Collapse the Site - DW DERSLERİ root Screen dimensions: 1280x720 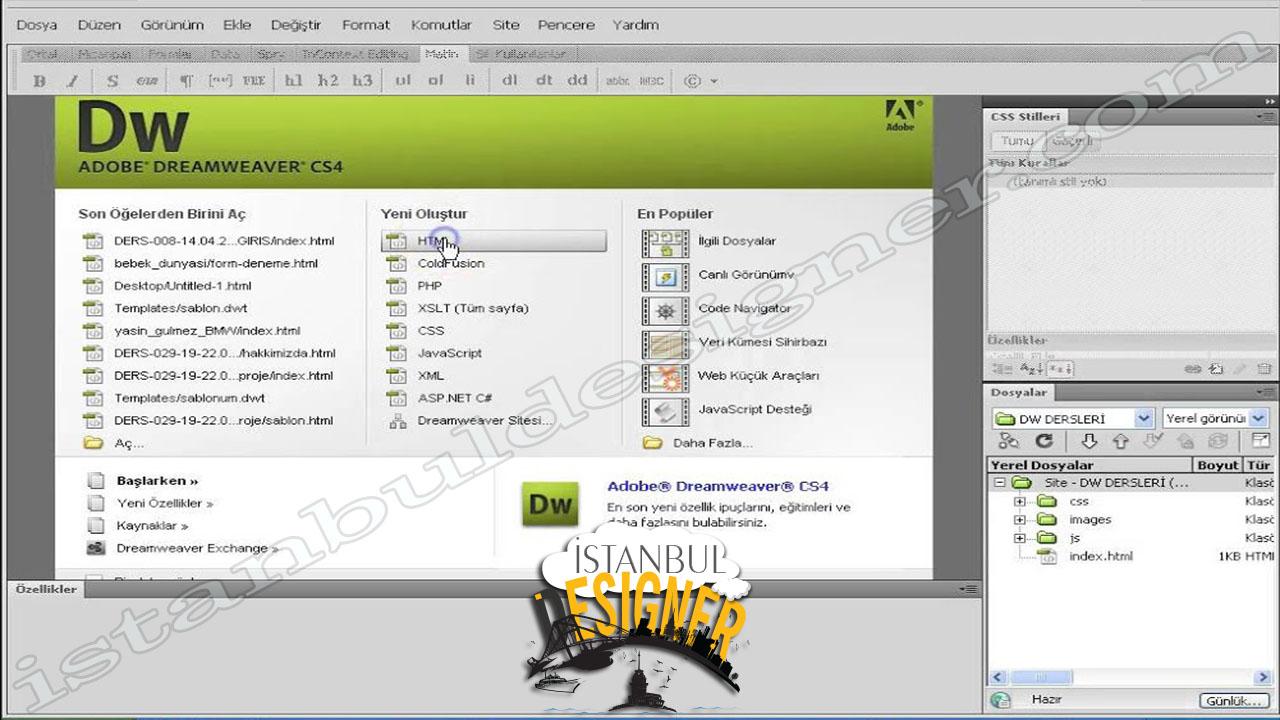coord(999,483)
